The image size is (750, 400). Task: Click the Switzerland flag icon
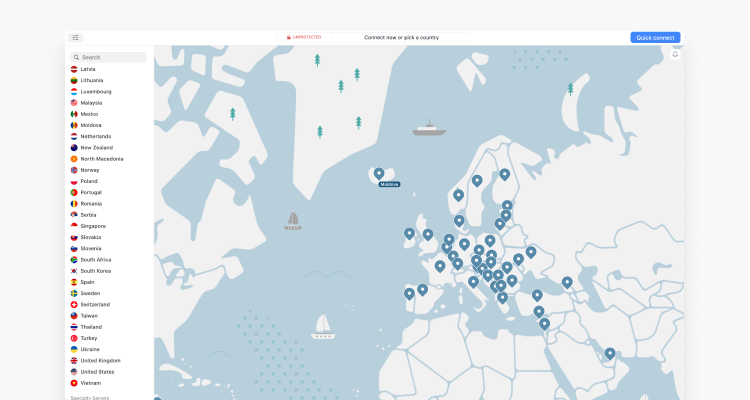74,304
